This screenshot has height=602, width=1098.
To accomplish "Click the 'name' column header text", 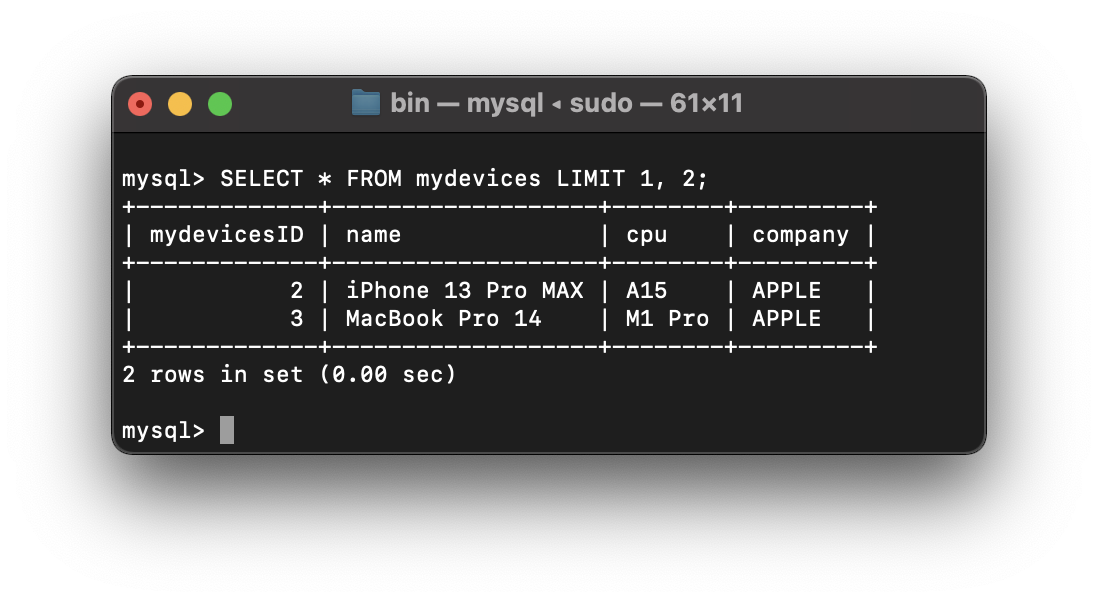I will [x=373, y=235].
